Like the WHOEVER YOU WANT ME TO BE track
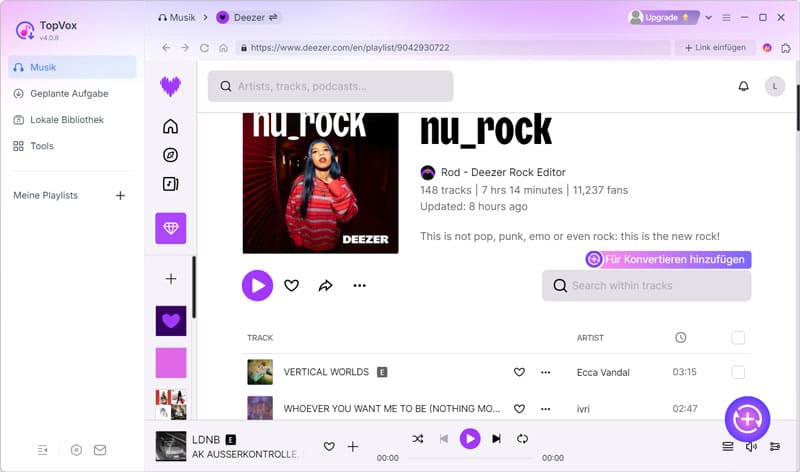This screenshot has width=800, height=472. [x=519, y=409]
